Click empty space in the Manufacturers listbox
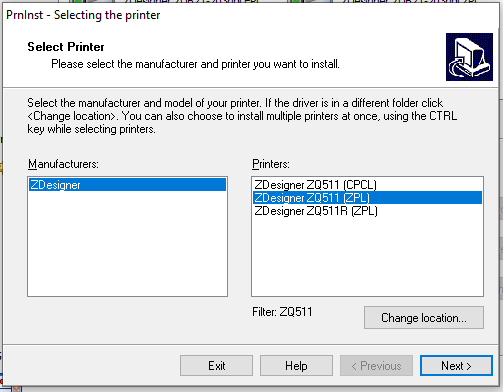Viewport: 503px width, 392px height. coord(127,245)
